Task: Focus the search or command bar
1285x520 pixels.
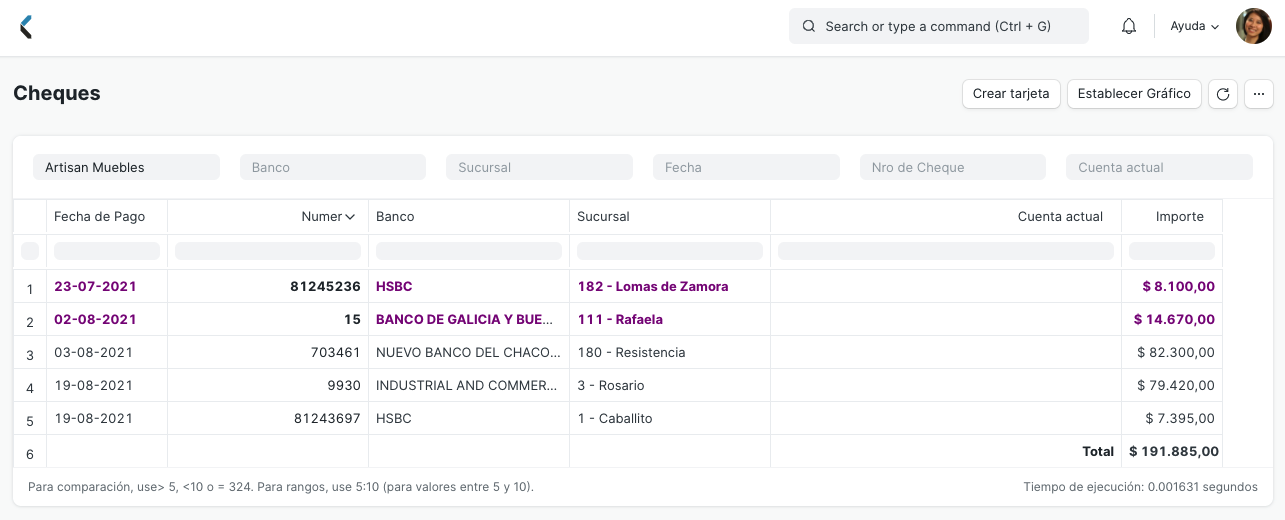Action: [939, 27]
